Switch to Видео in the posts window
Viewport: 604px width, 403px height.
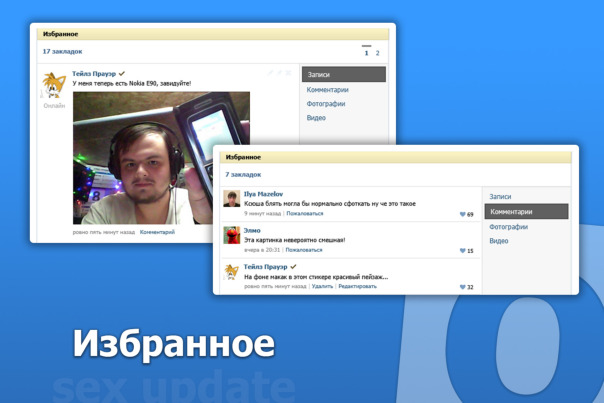coord(316,118)
